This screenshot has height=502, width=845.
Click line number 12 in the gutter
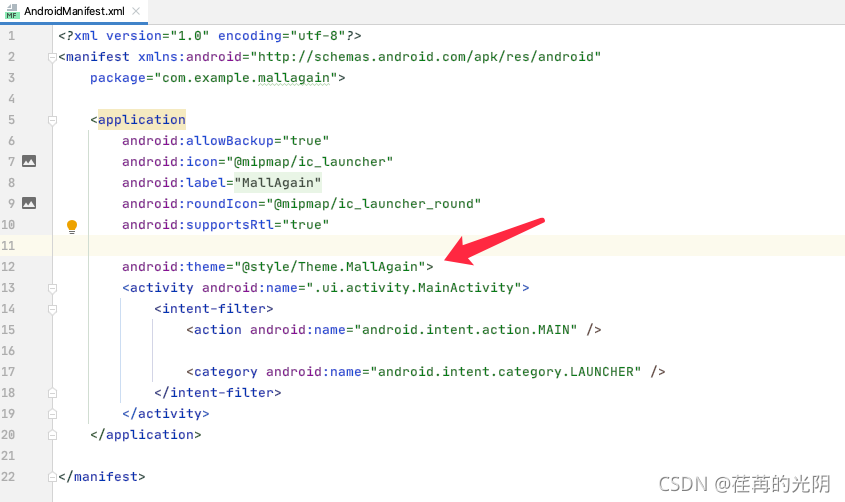coord(8,267)
